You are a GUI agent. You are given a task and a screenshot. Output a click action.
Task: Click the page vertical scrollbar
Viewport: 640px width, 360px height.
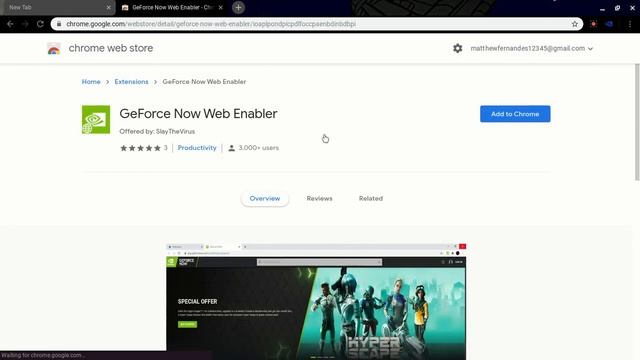point(637,122)
